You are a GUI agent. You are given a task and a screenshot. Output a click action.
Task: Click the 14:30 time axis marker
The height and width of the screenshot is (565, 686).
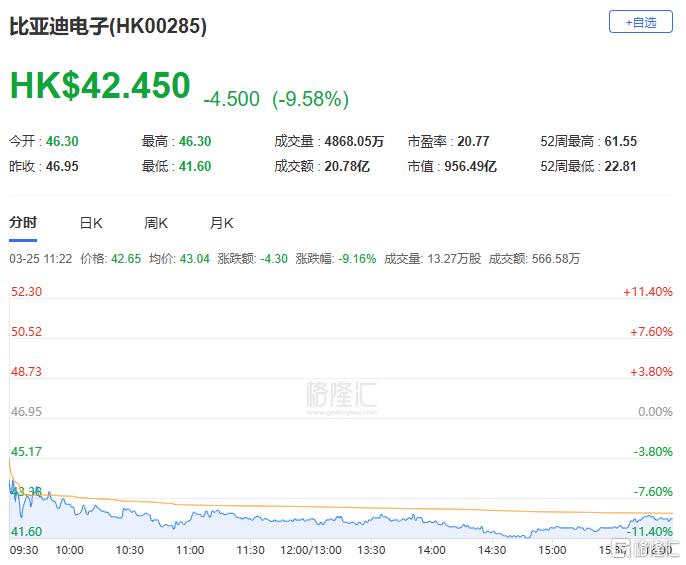492,550
